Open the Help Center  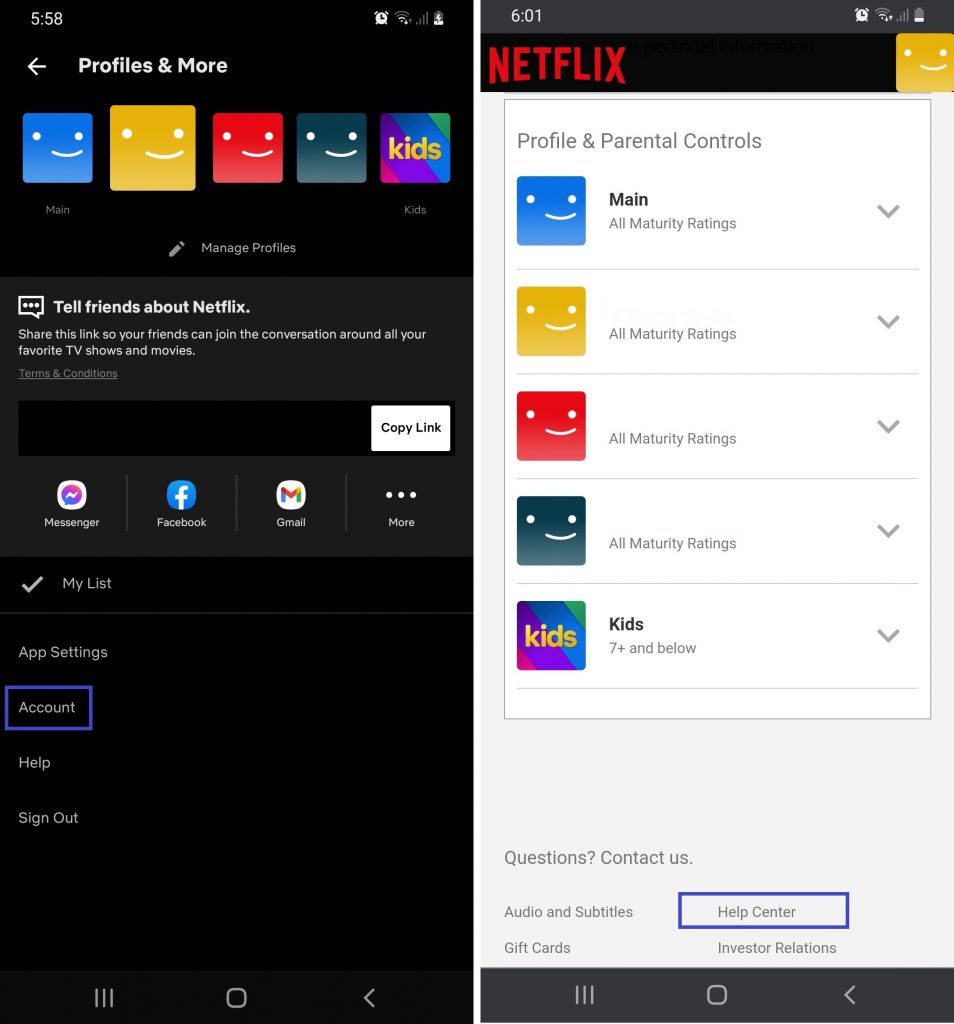click(x=763, y=911)
